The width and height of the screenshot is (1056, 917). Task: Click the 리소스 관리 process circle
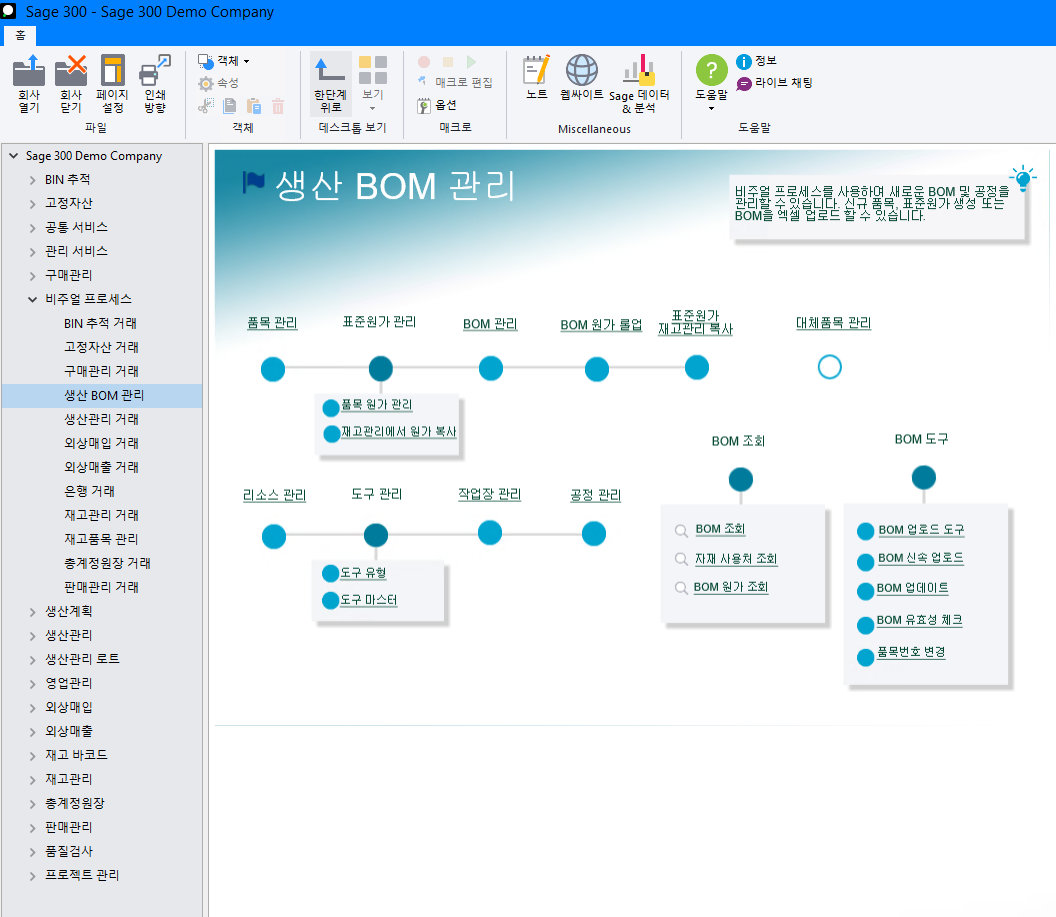pos(273,537)
